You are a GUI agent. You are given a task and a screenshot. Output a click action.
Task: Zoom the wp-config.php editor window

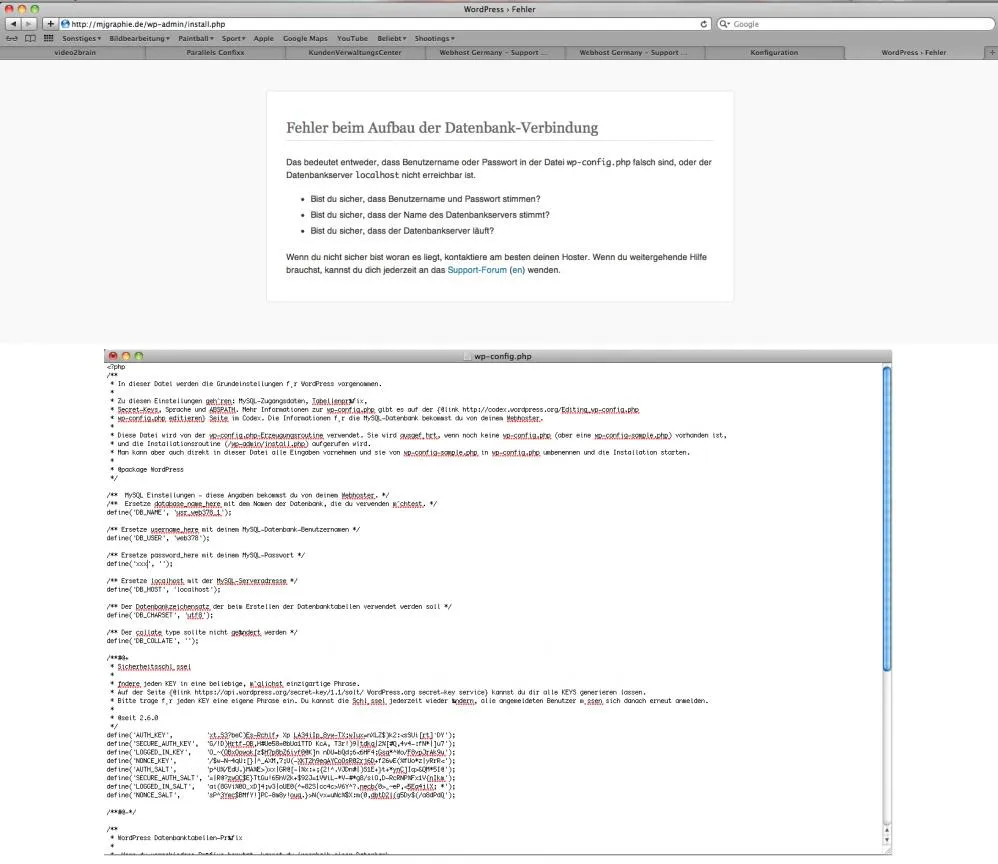139,356
